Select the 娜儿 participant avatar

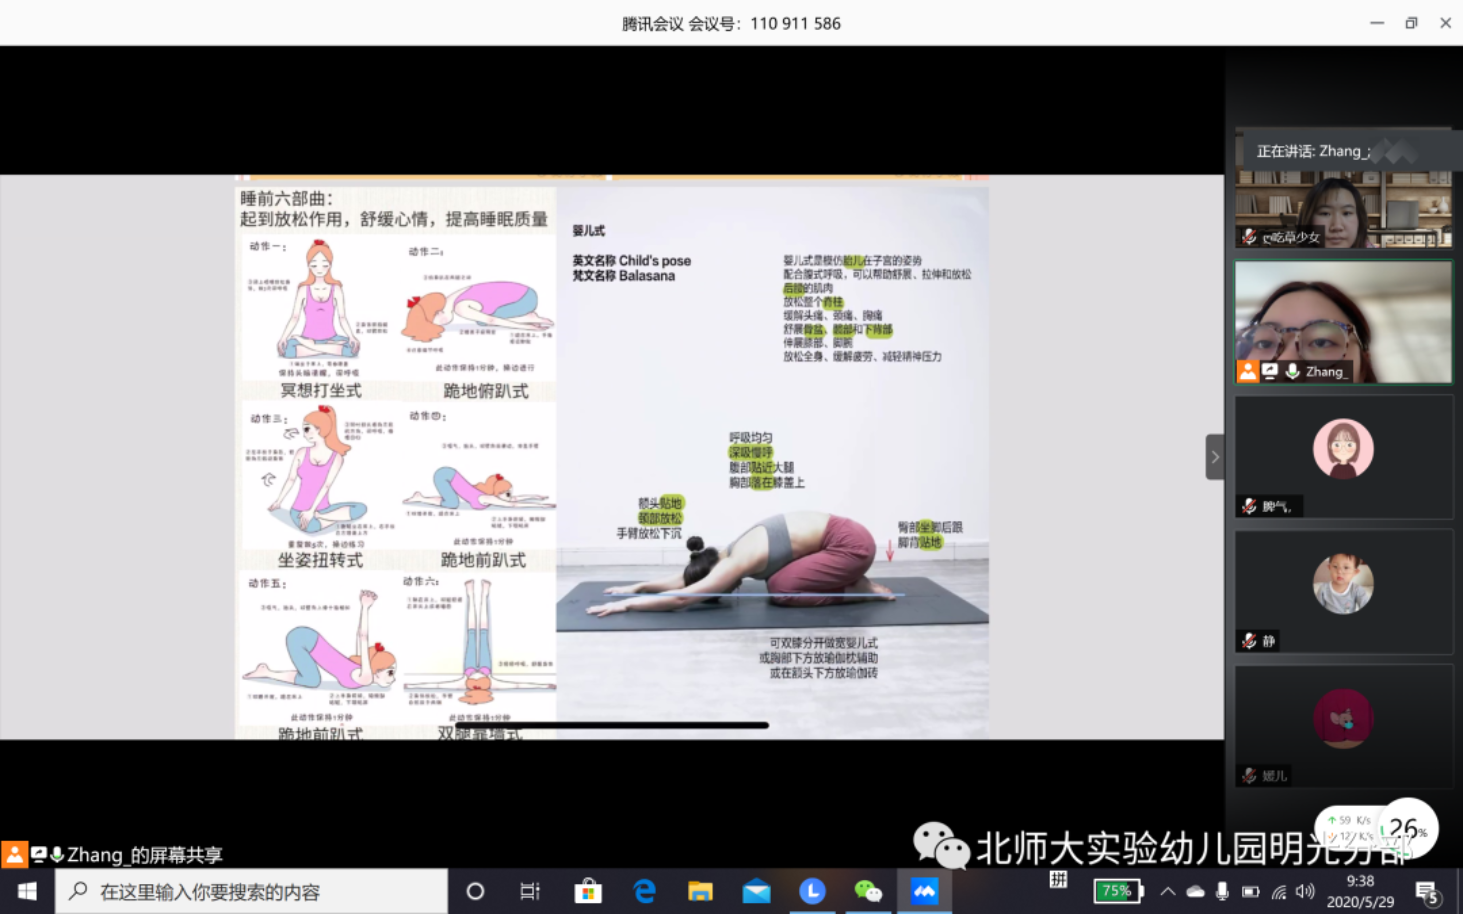(1342, 718)
